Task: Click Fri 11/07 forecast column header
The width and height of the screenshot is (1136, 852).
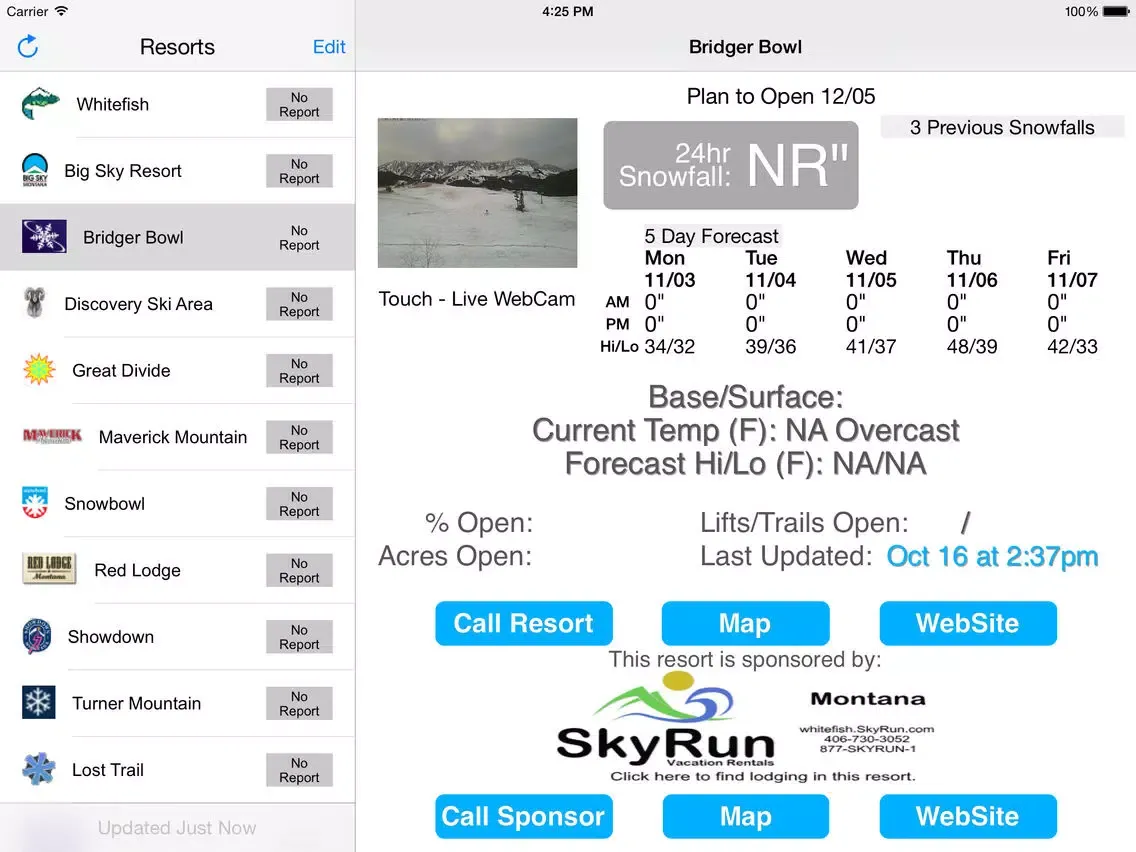Action: [x=1072, y=269]
